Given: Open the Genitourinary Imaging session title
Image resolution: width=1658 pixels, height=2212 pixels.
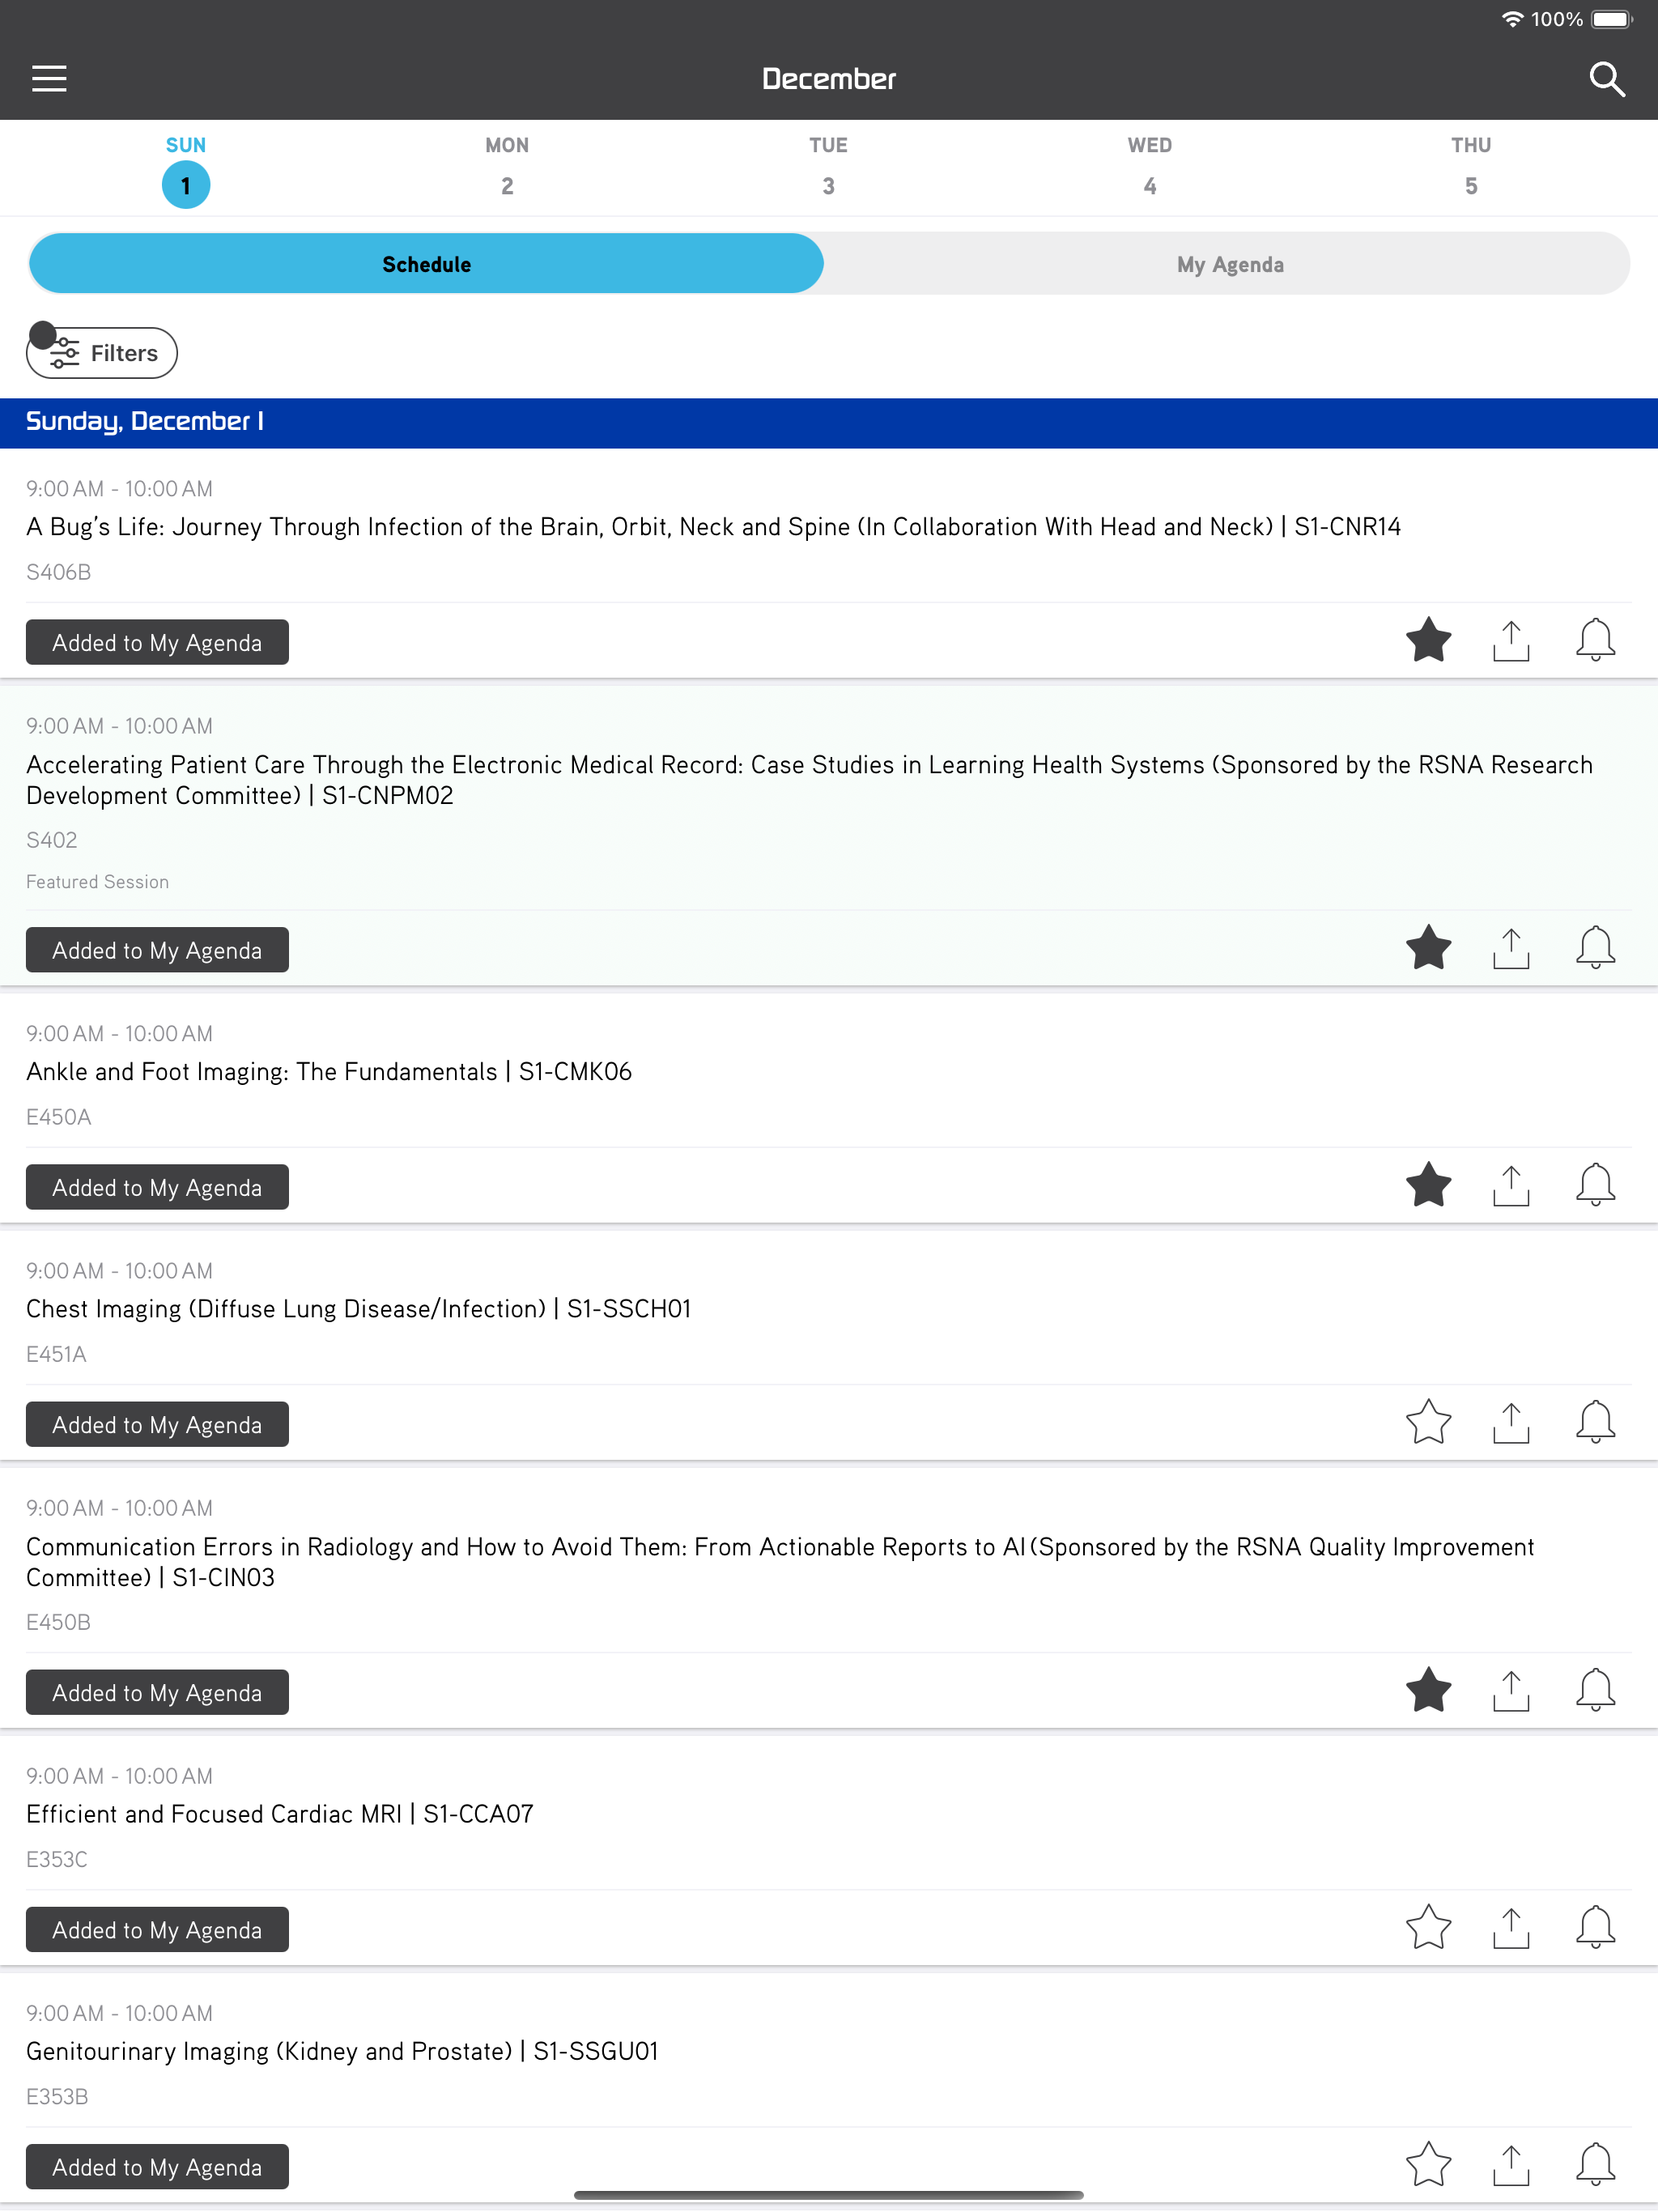Looking at the screenshot, I should (x=342, y=2051).
